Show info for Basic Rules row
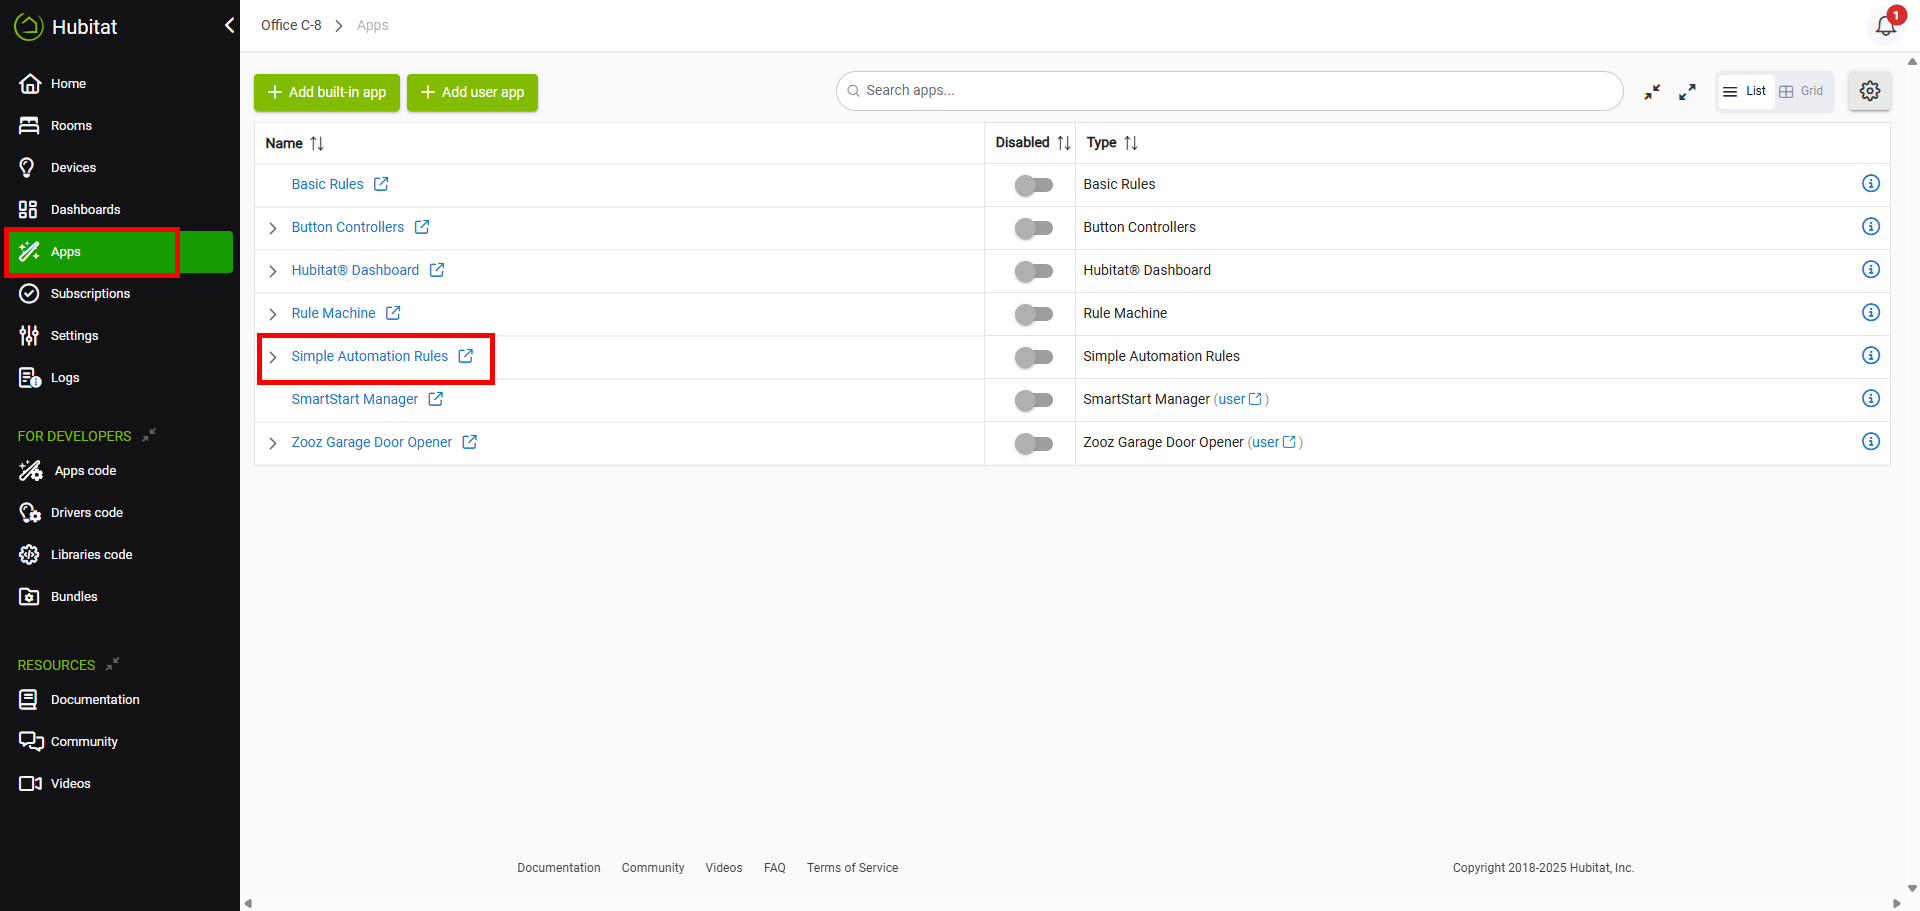 tap(1871, 184)
